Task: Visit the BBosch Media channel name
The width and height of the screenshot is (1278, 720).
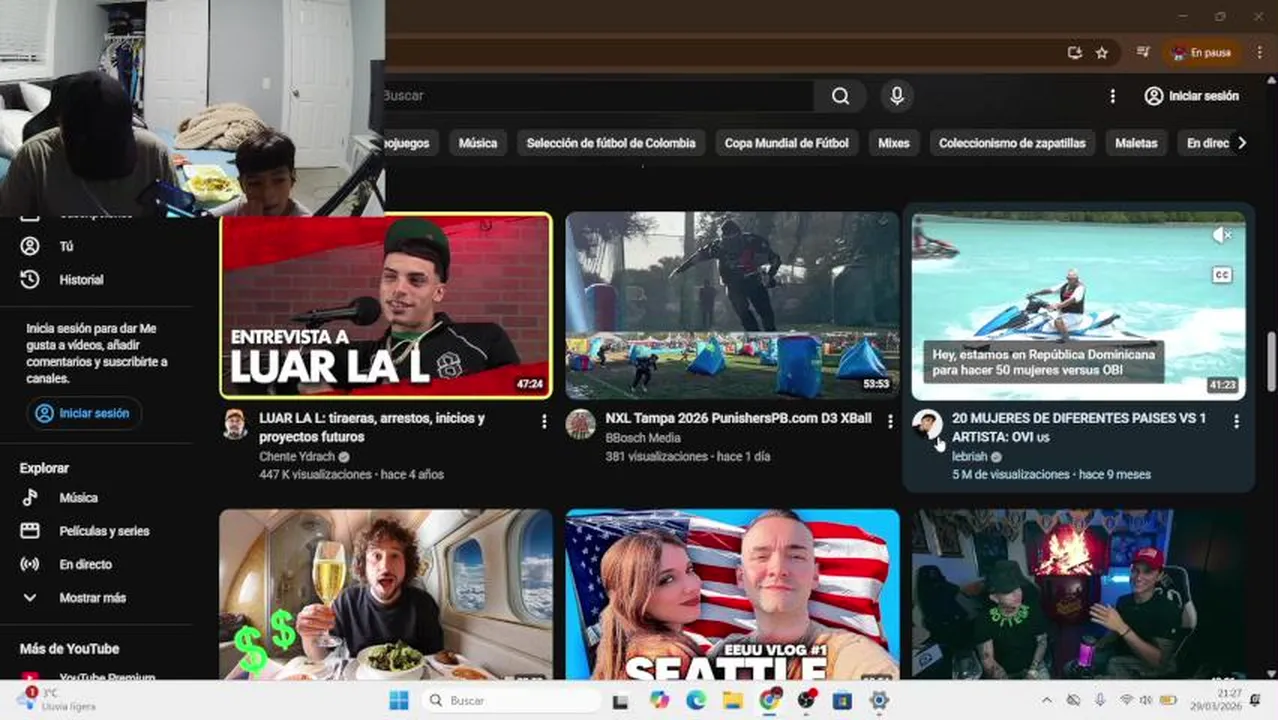Action: (643, 437)
